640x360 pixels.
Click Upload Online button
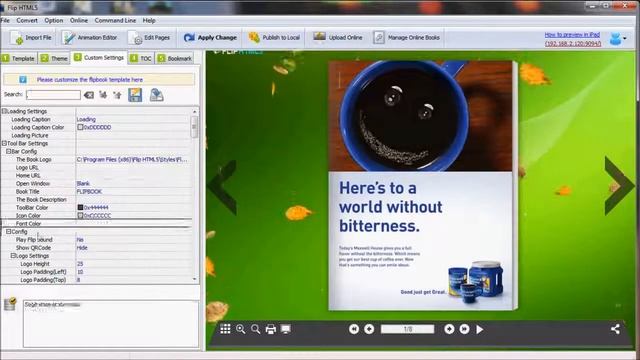pyautogui.click(x=338, y=38)
